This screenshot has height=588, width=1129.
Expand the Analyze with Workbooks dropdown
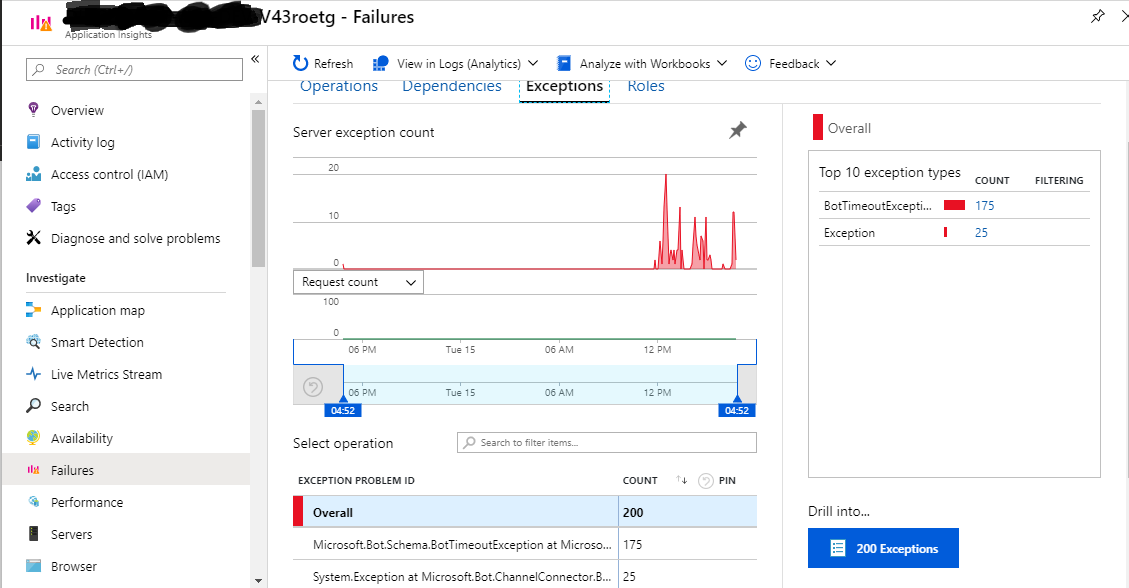[723, 63]
